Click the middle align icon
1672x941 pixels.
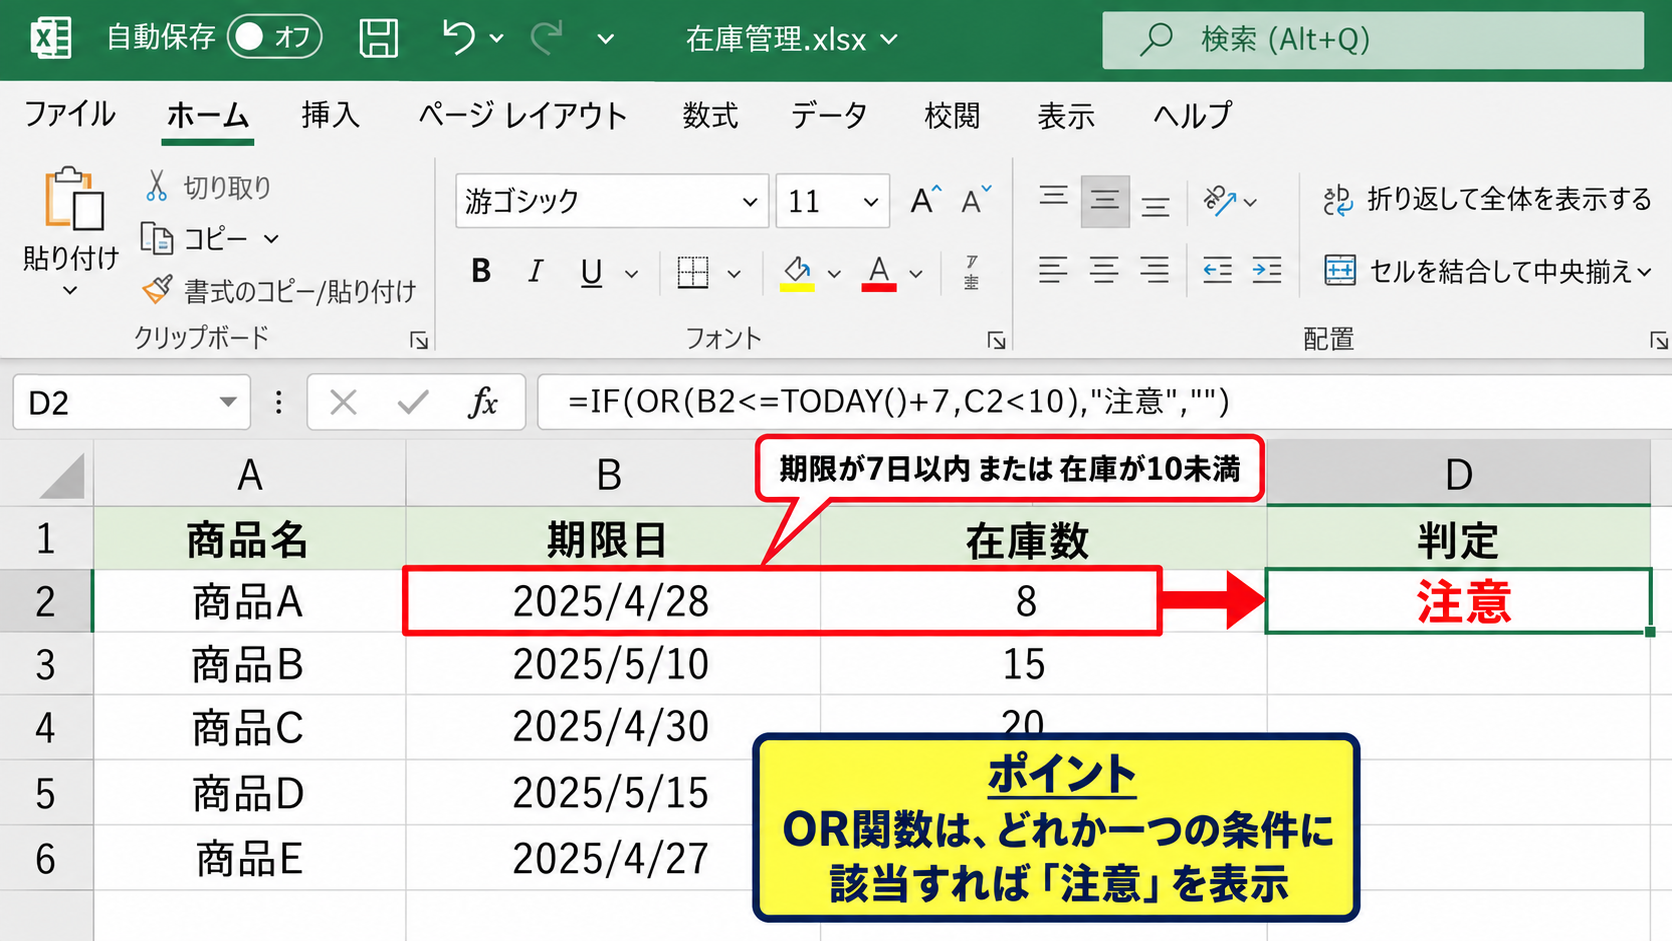pos(1105,201)
